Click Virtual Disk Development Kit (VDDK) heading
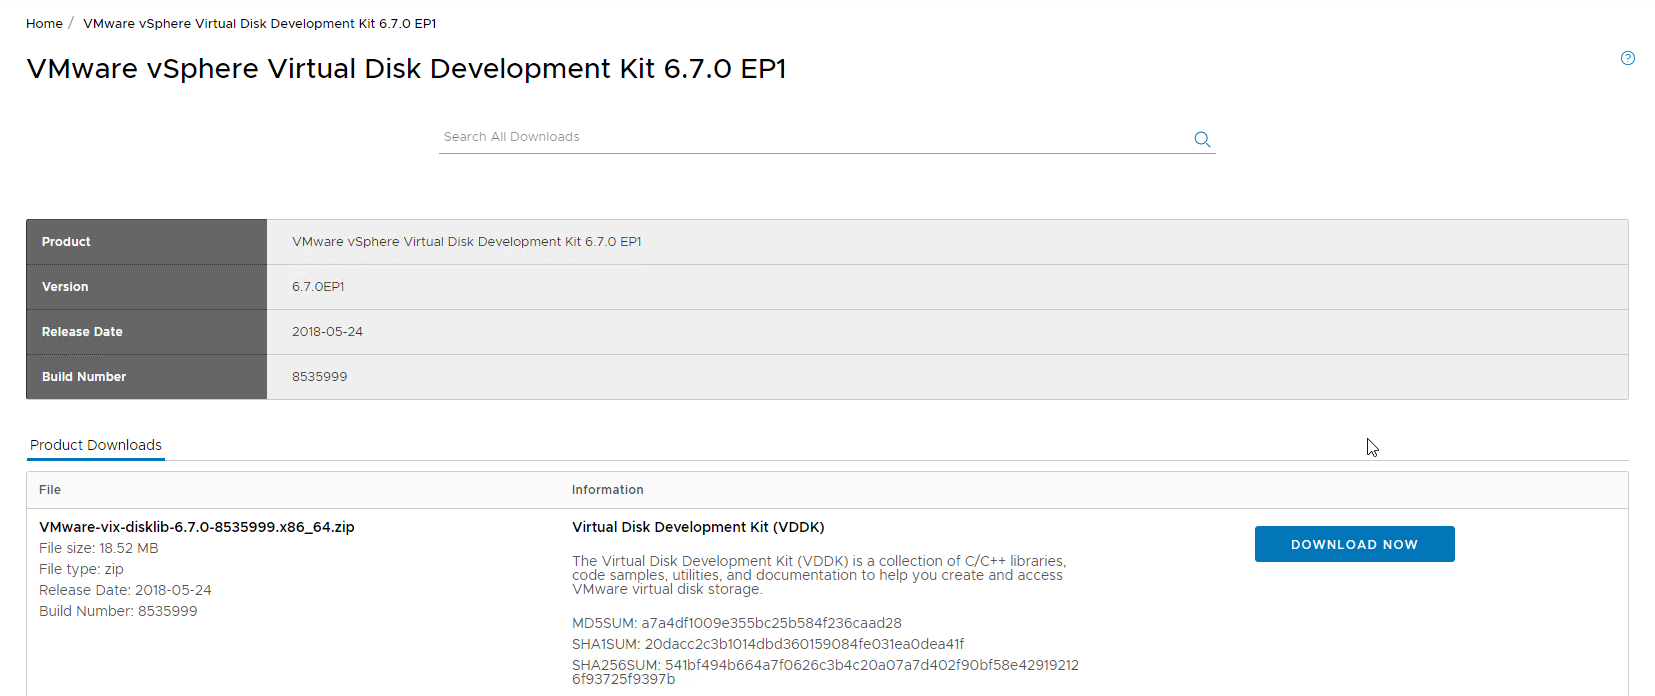This screenshot has height=696, width=1655. pyautogui.click(x=698, y=527)
